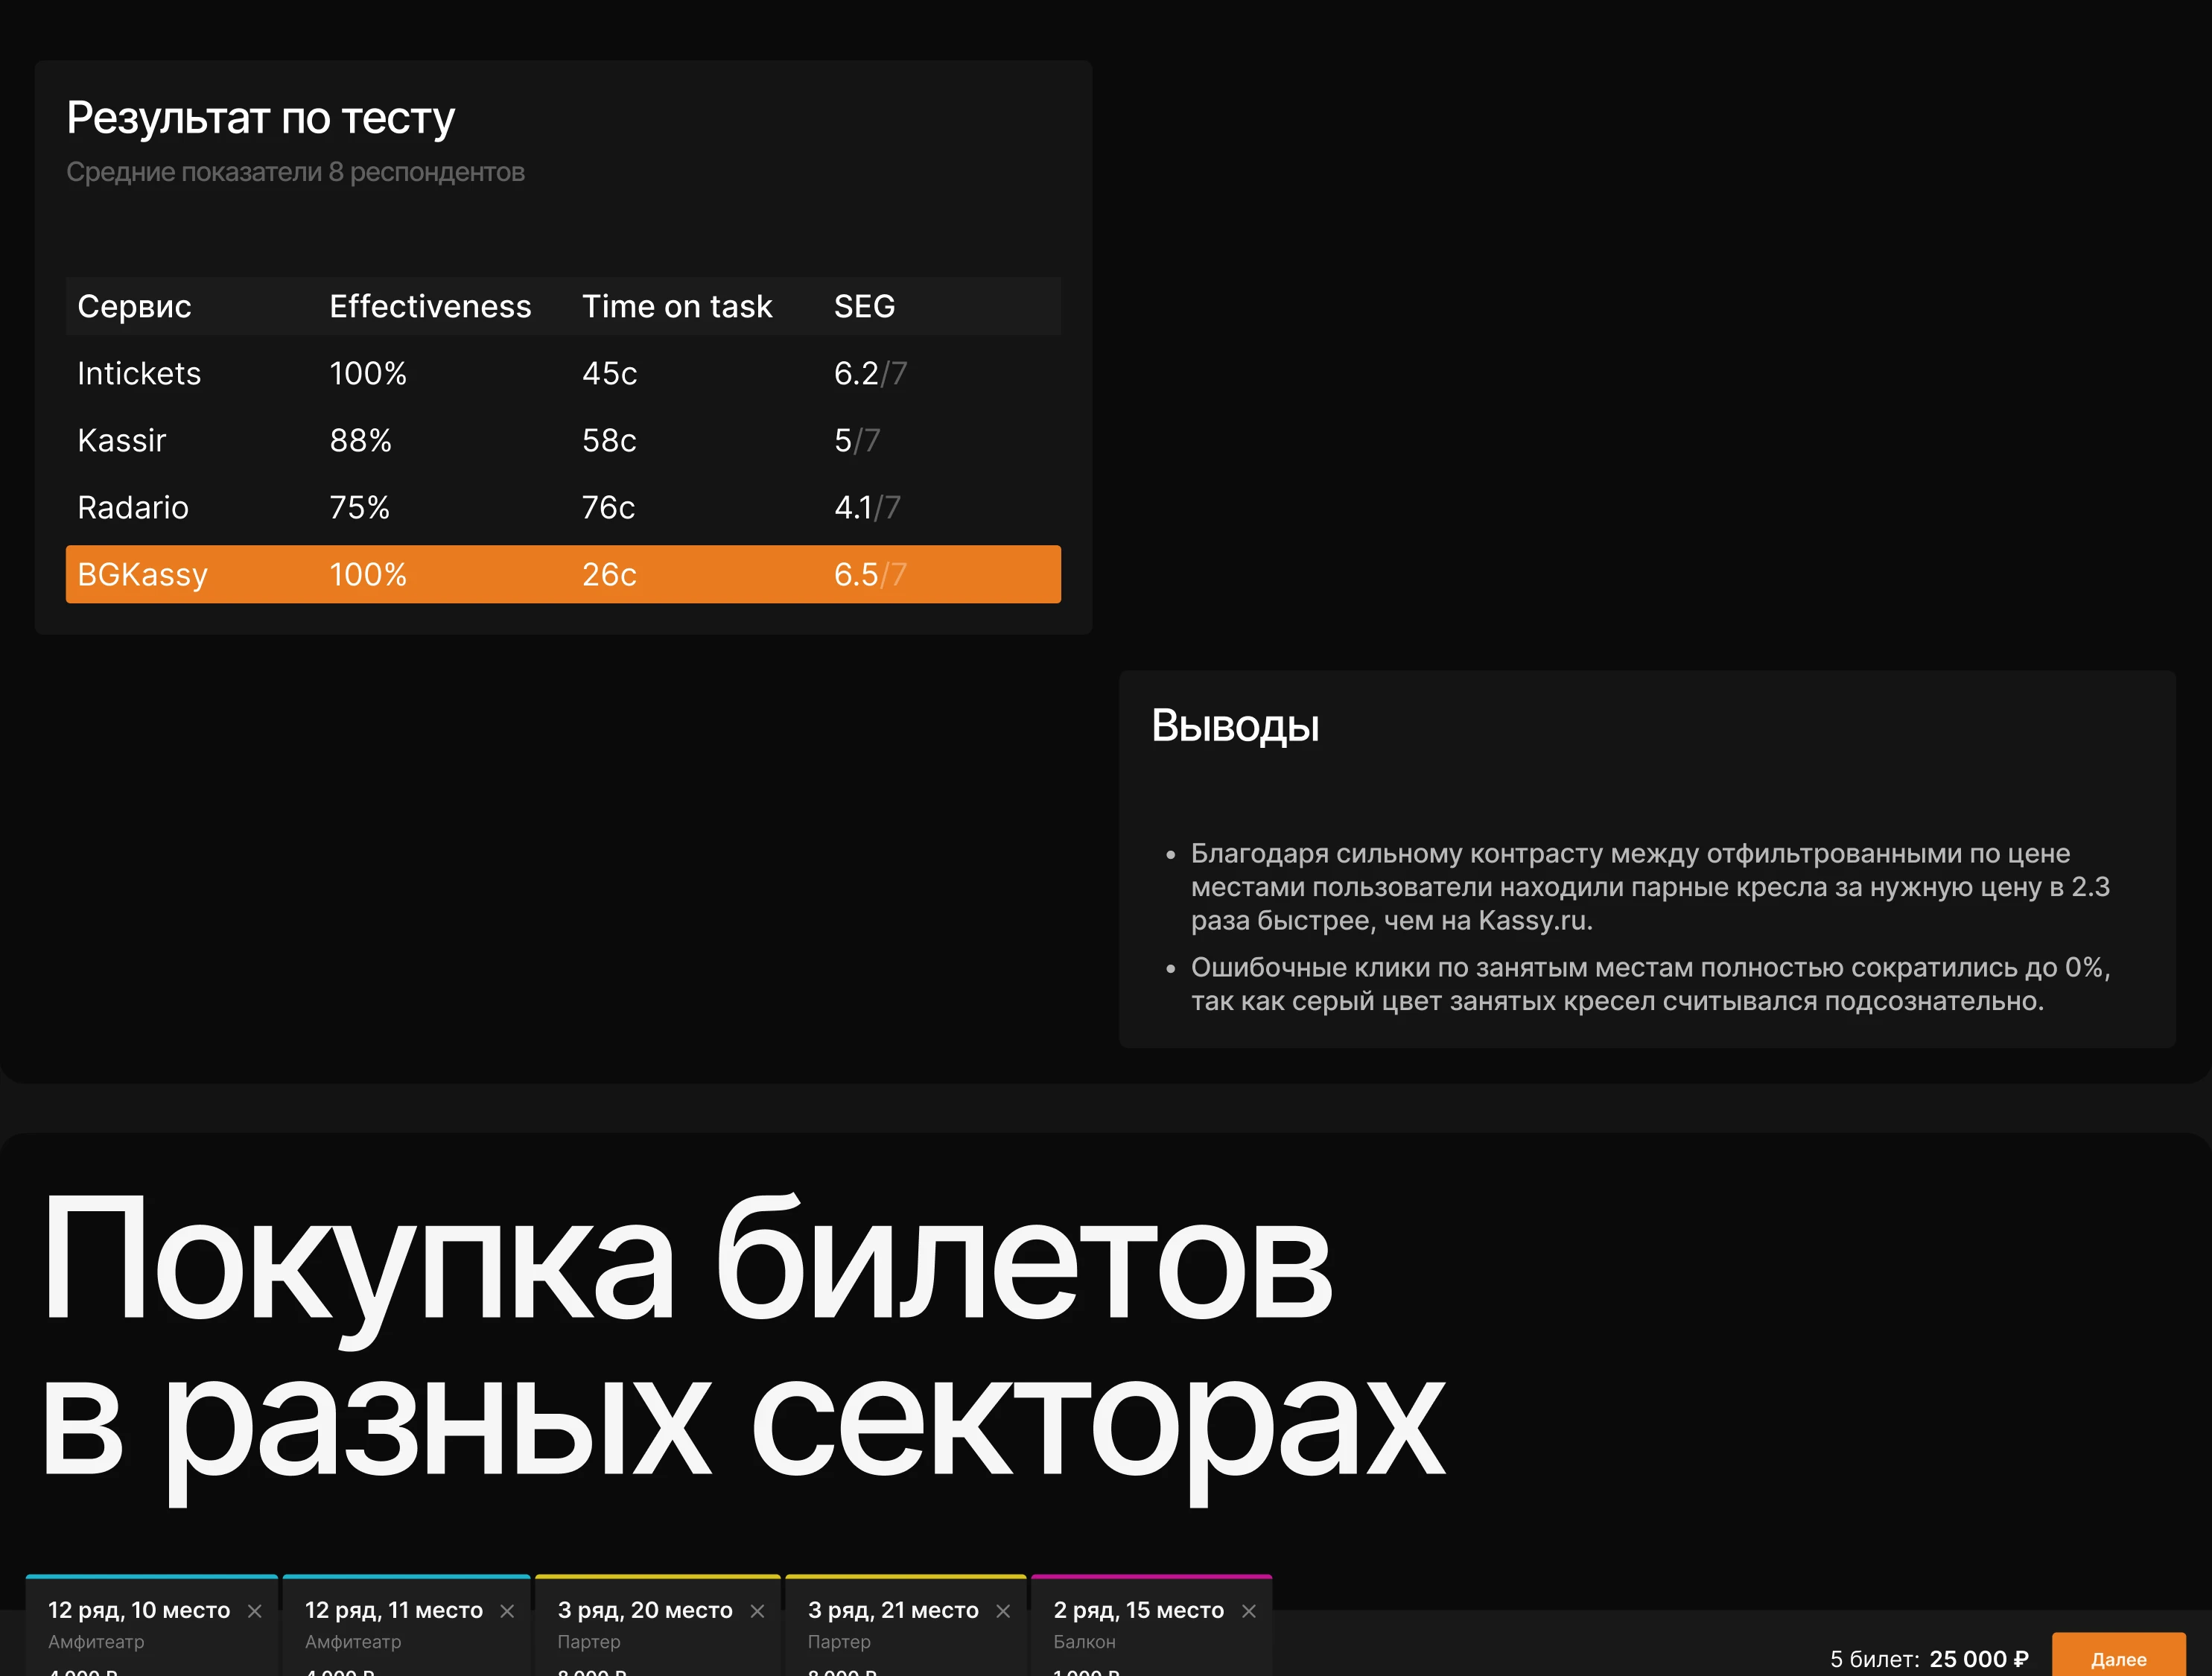Select the 2 ряд, 15 место ticket card
The image size is (2212, 1676).
tap(1151, 1626)
